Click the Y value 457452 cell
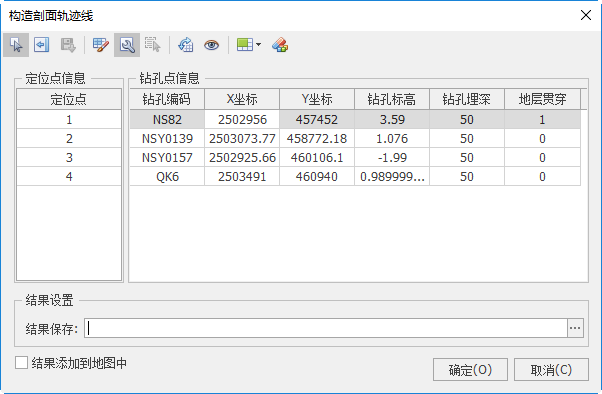 pyautogui.click(x=317, y=119)
